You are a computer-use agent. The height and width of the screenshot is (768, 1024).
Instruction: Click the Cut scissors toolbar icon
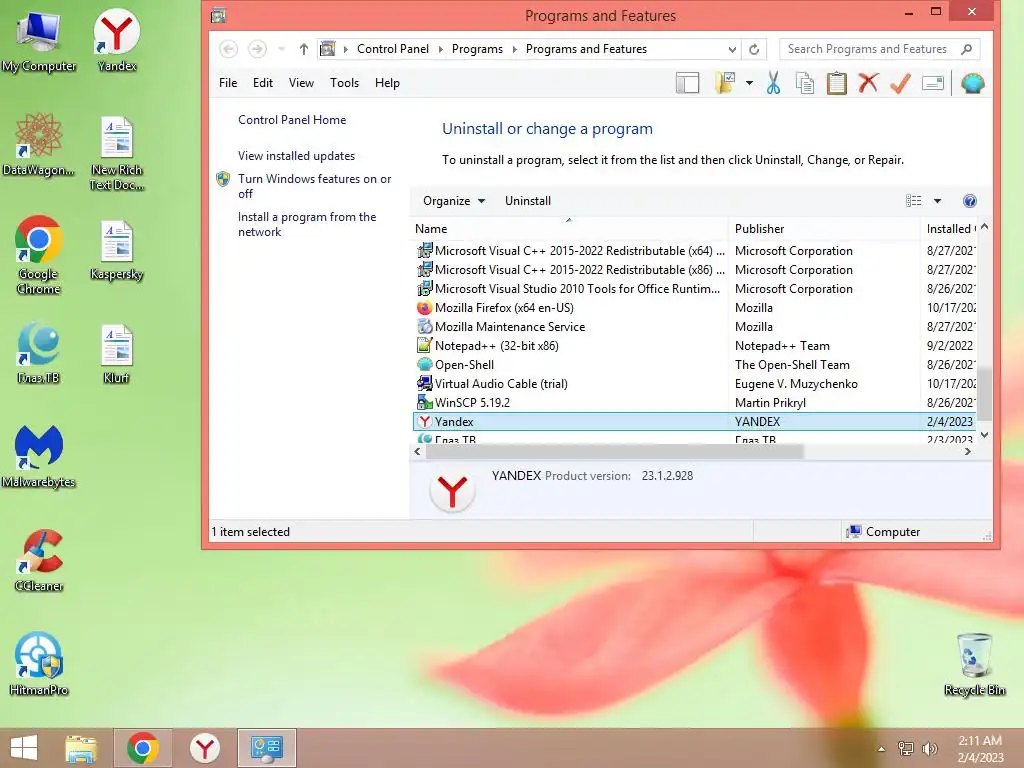coord(773,83)
